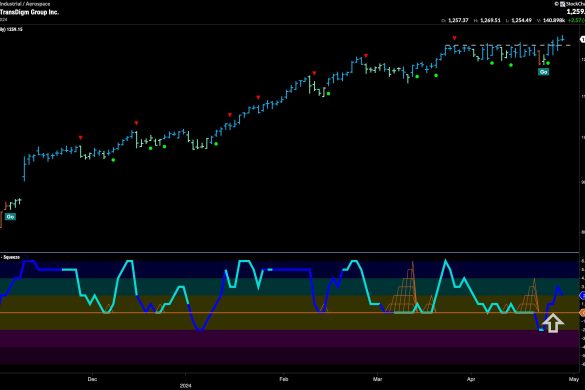Click the first red triangle marker before December
This screenshot has width=585, height=390.
[81, 138]
